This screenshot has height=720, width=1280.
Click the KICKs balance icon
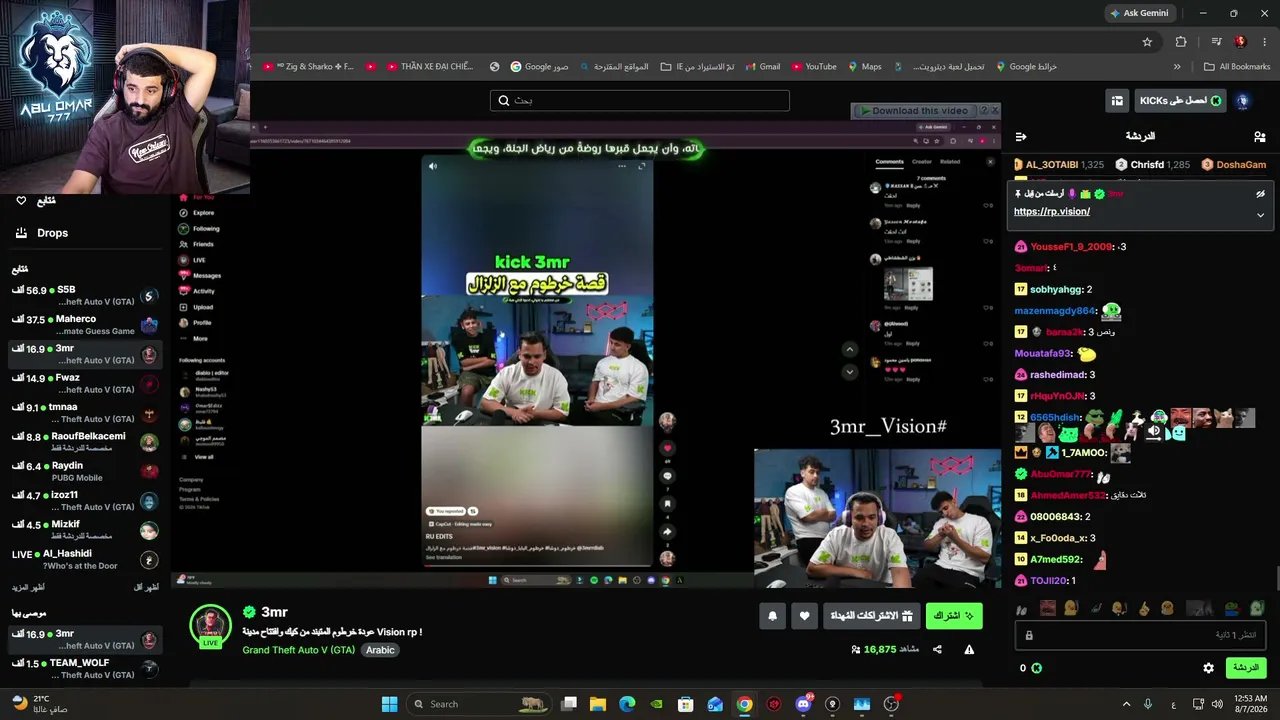click(1036, 668)
